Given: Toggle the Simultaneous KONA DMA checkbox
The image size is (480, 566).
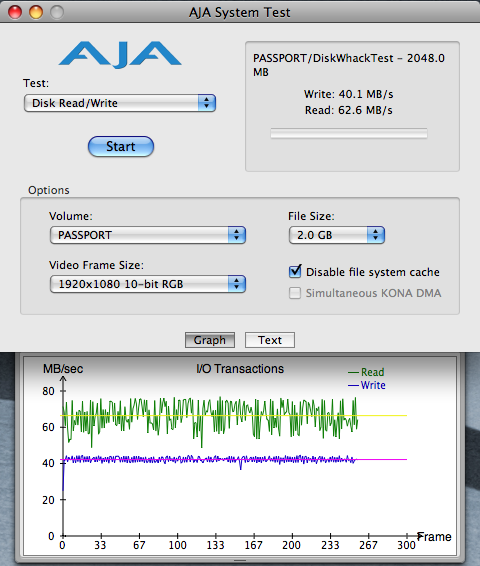Looking at the screenshot, I should click(295, 293).
